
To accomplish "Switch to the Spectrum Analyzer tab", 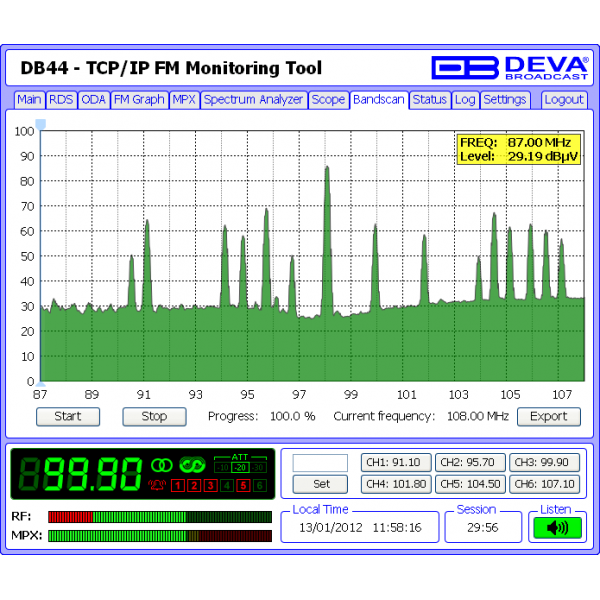I will [x=254, y=100].
